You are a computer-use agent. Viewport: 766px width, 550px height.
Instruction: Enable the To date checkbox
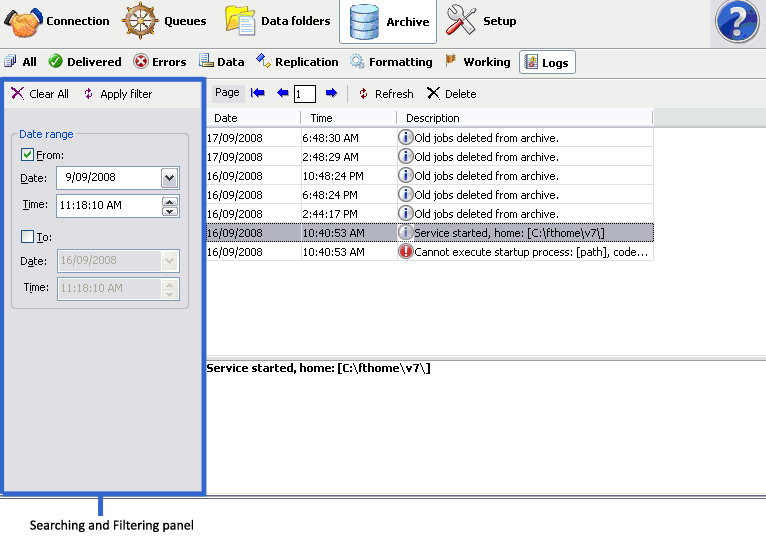point(28,237)
